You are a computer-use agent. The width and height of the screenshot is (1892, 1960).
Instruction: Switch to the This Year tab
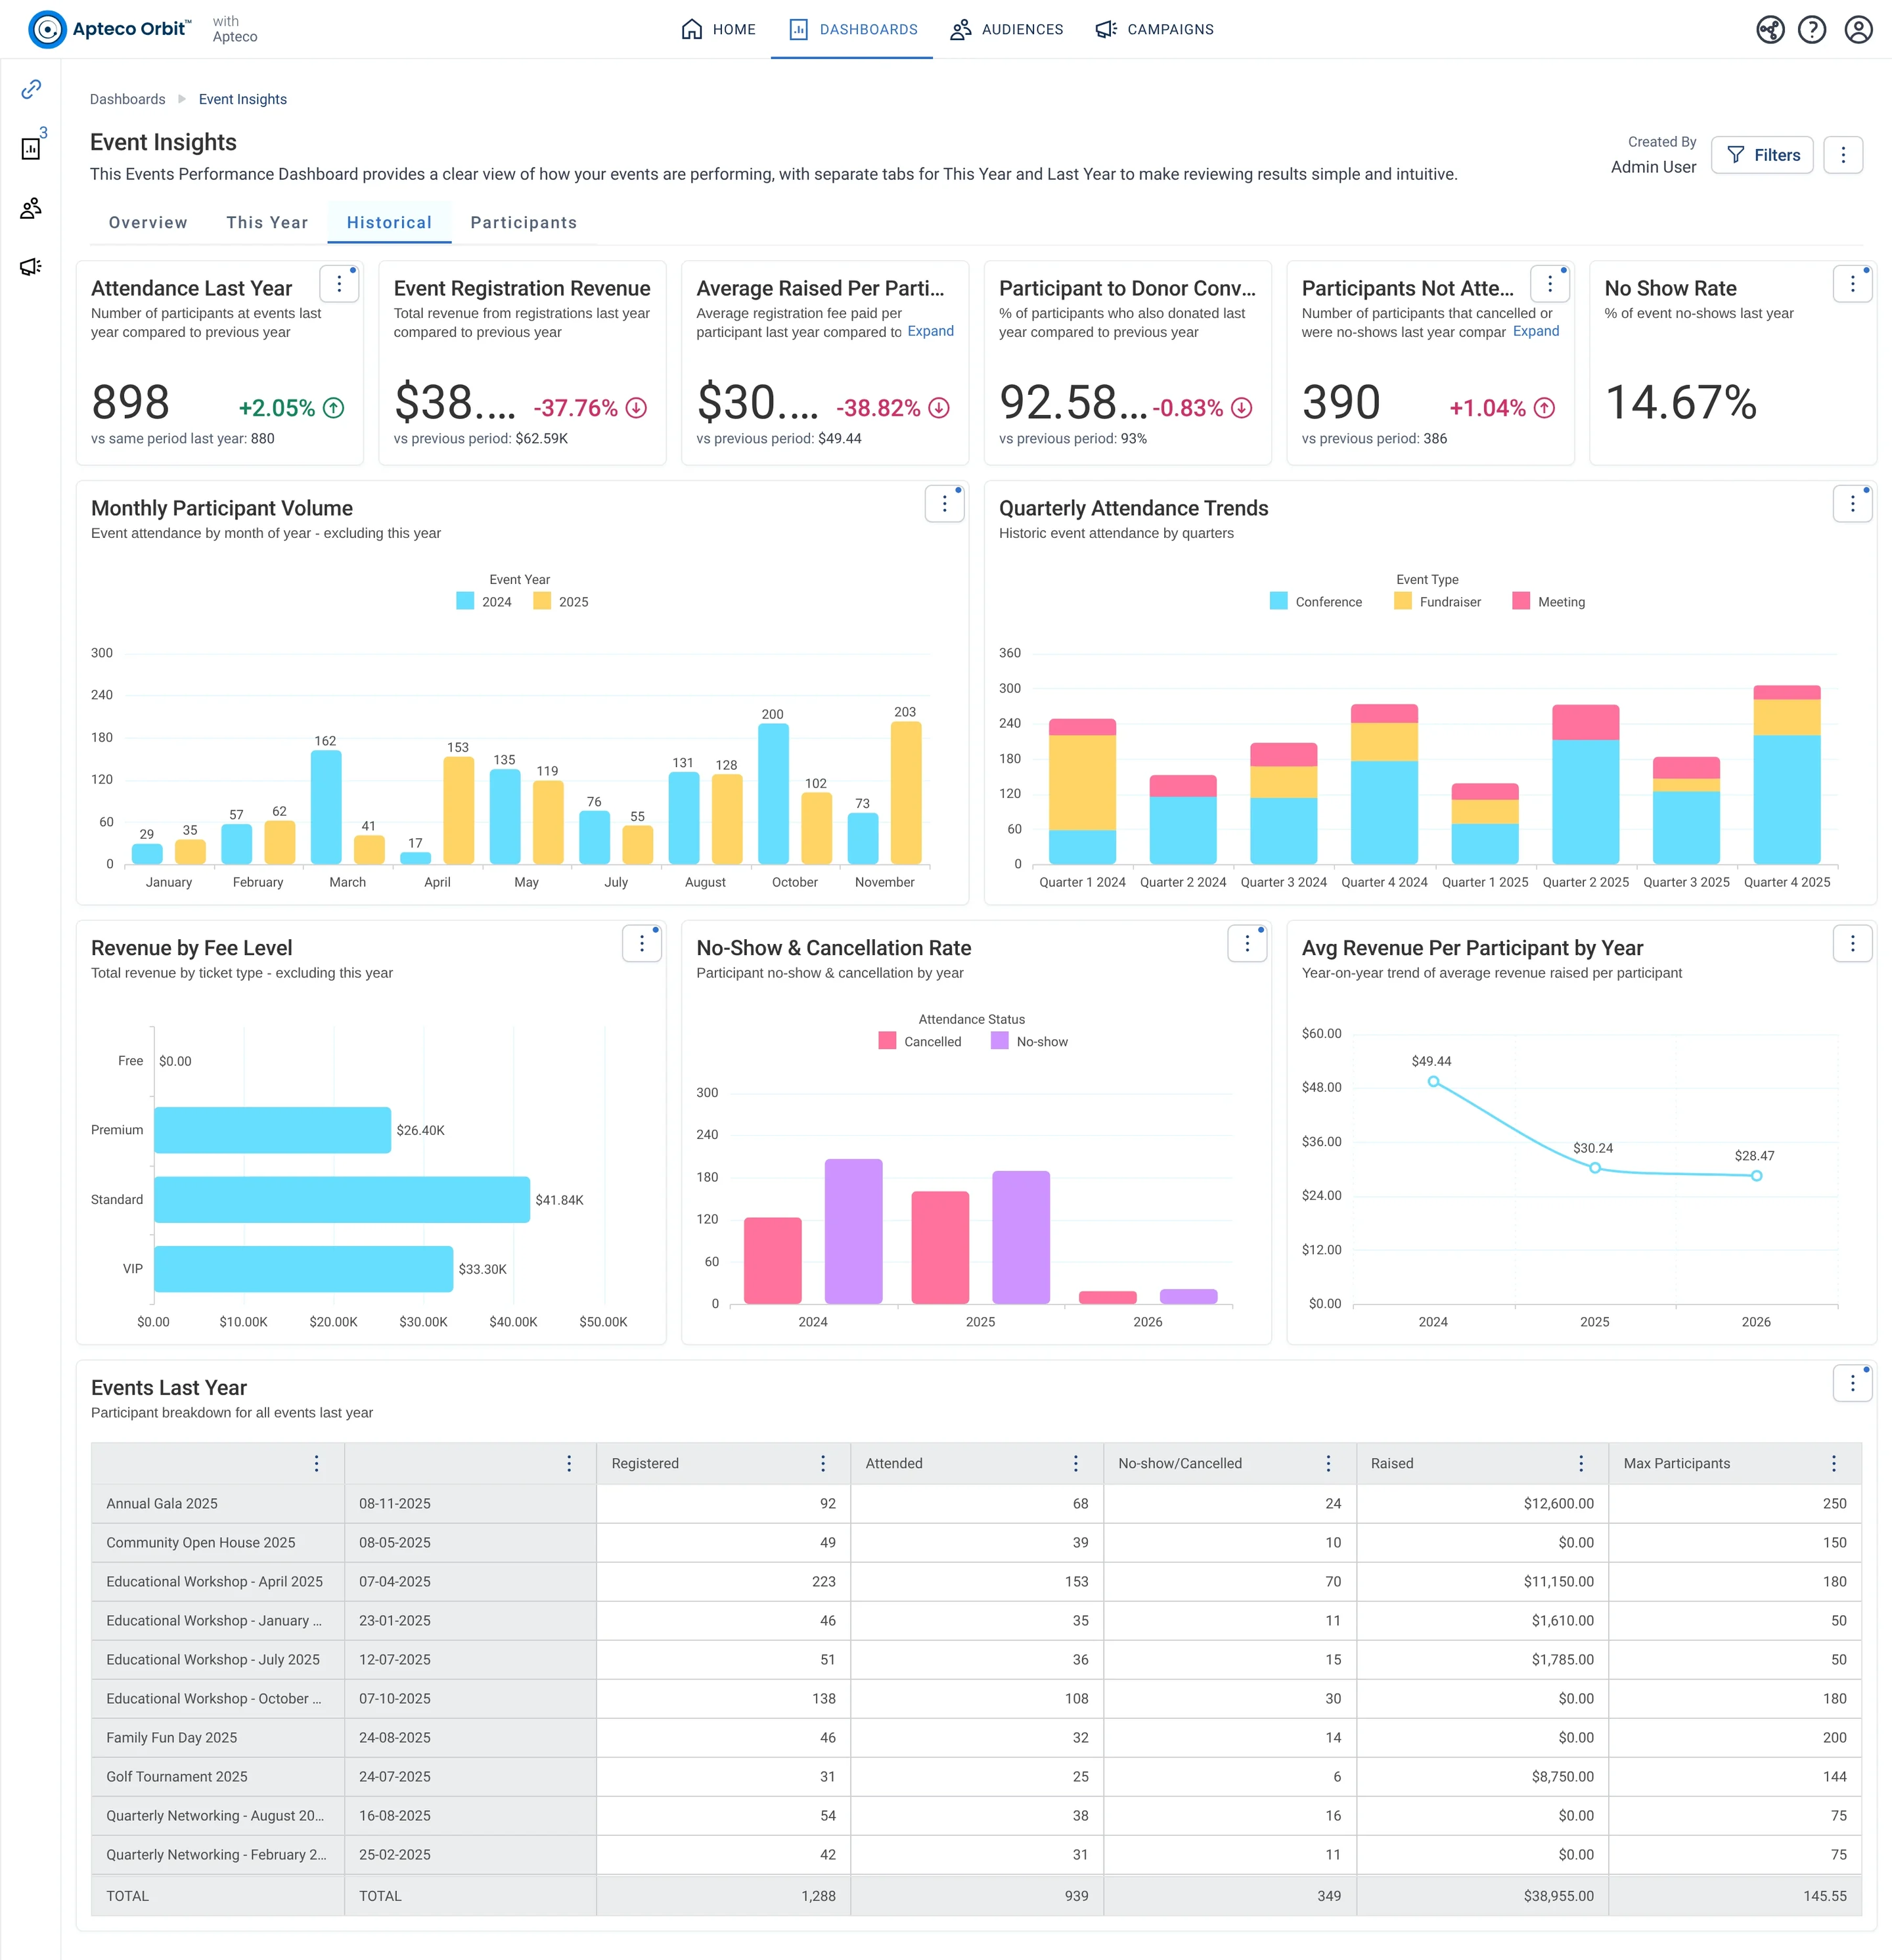pos(267,222)
